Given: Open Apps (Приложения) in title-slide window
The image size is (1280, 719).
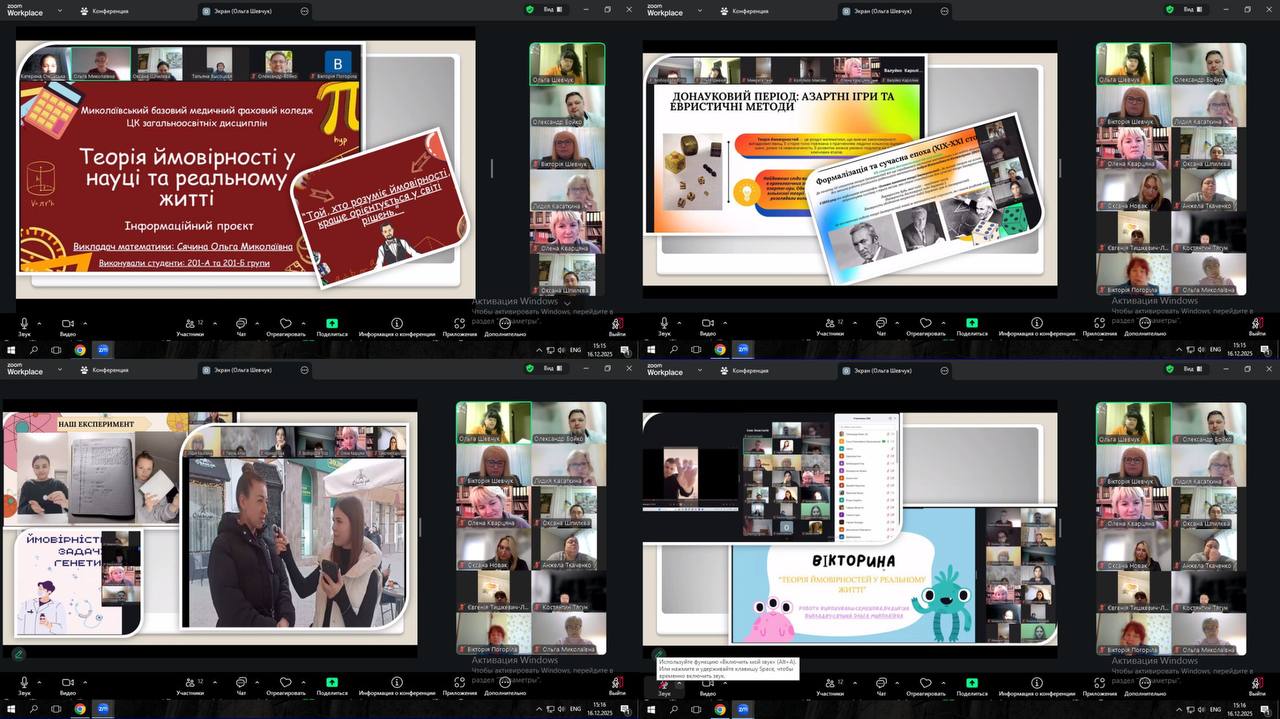Looking at the screenshot, I should 459,324.
